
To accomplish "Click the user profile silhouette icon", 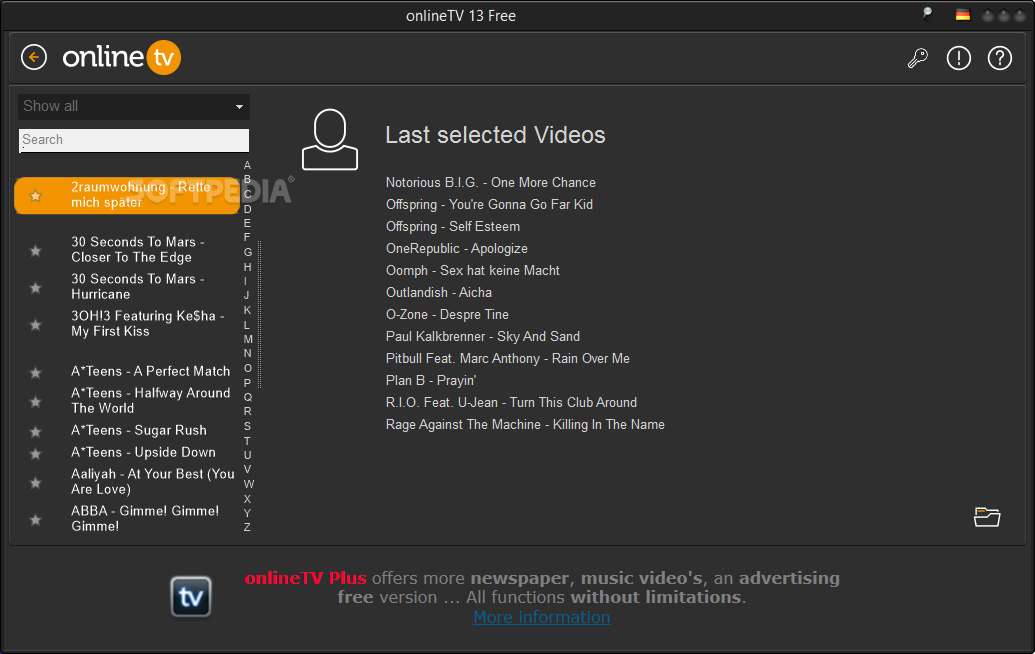I will click(329, 139).
